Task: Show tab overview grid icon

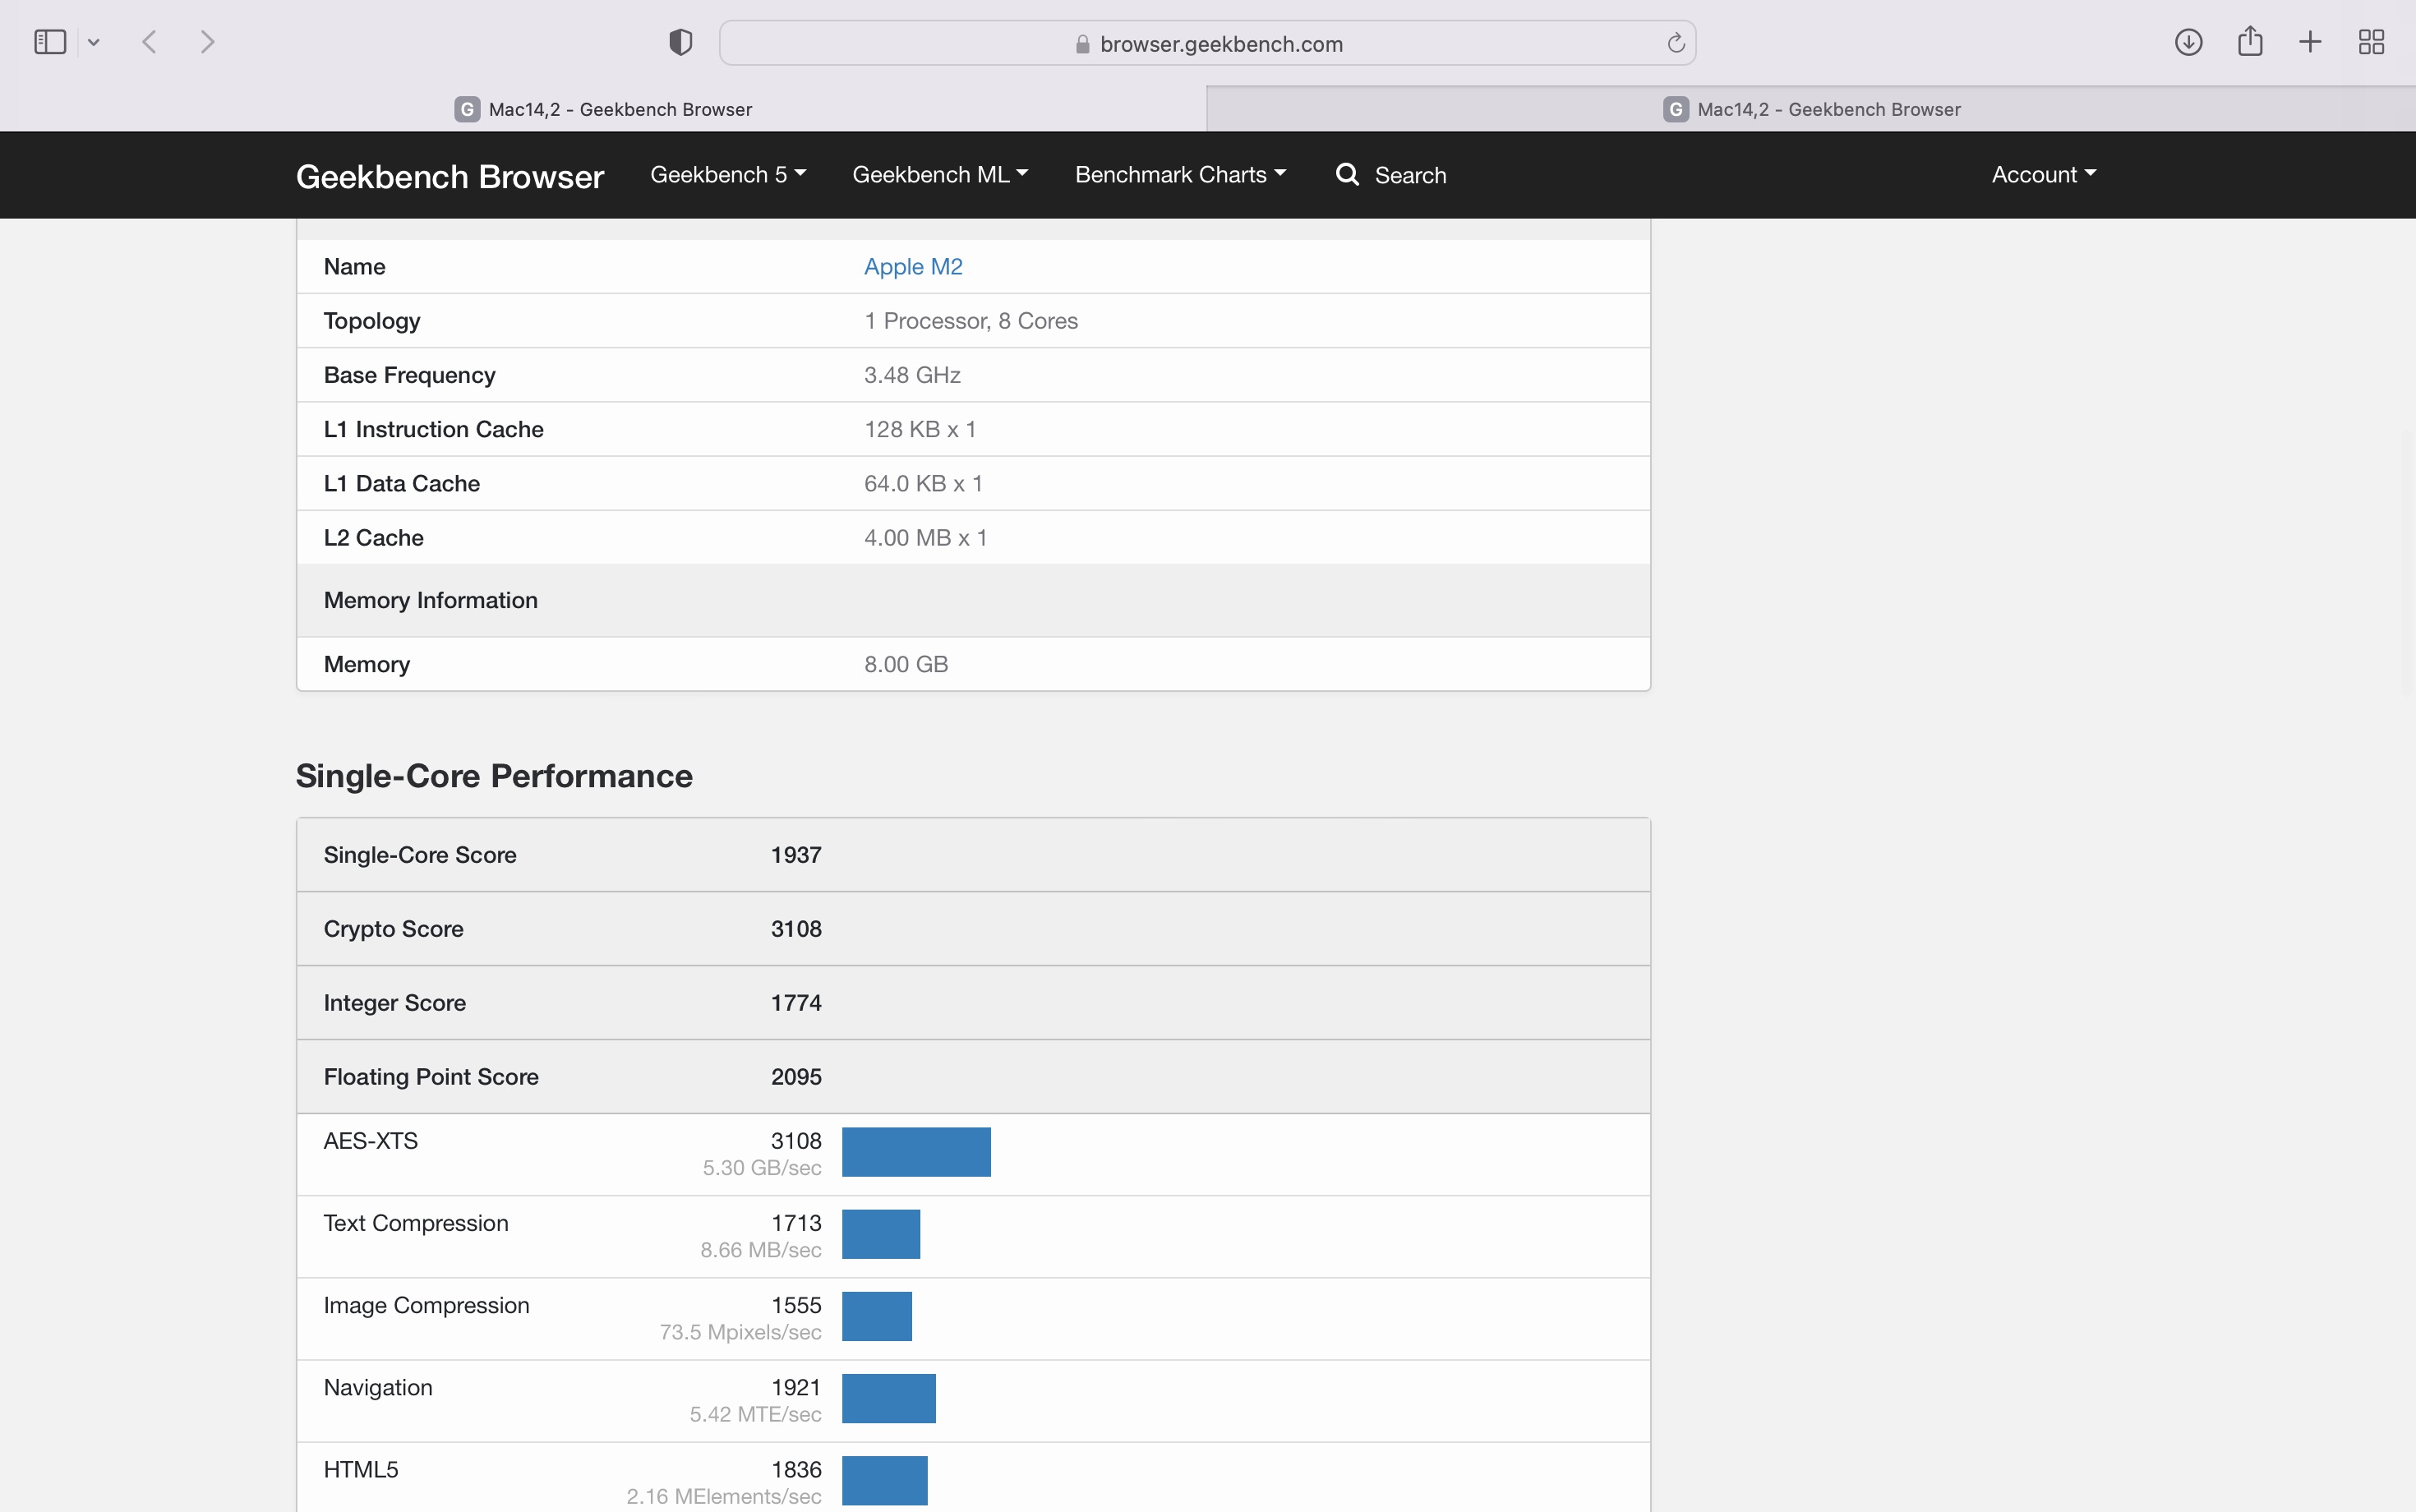Action: (2371, 42)
